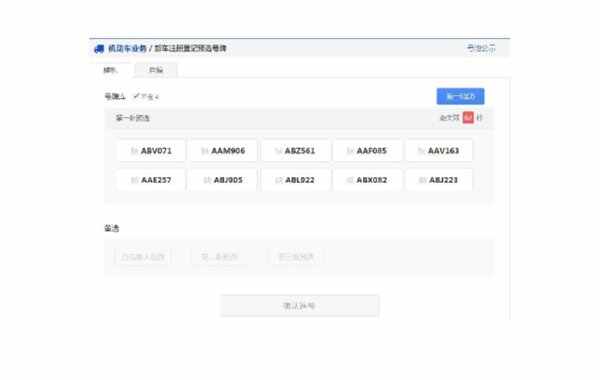The image size is (600, 380).
Task: Select license plate AAM906
Action: 223,151
